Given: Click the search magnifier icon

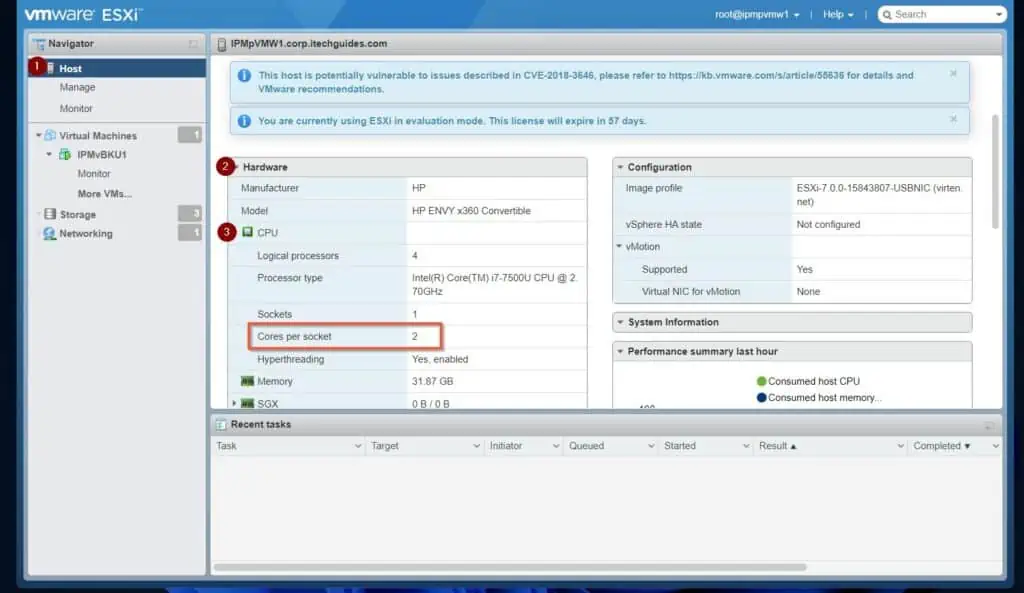Looking at the screenshot, I should coord(887,13).
